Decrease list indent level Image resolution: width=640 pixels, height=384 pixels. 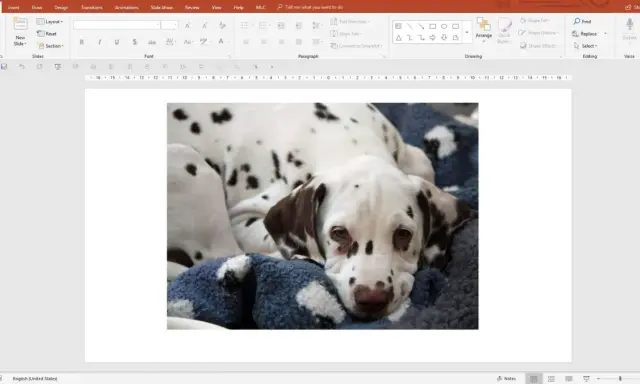281,25
